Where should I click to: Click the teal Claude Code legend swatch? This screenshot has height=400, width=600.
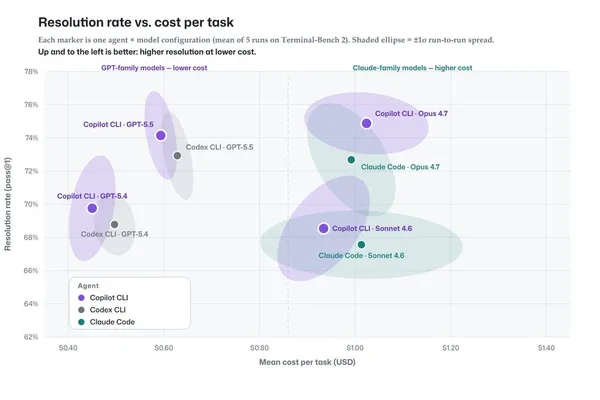point(81,322)
